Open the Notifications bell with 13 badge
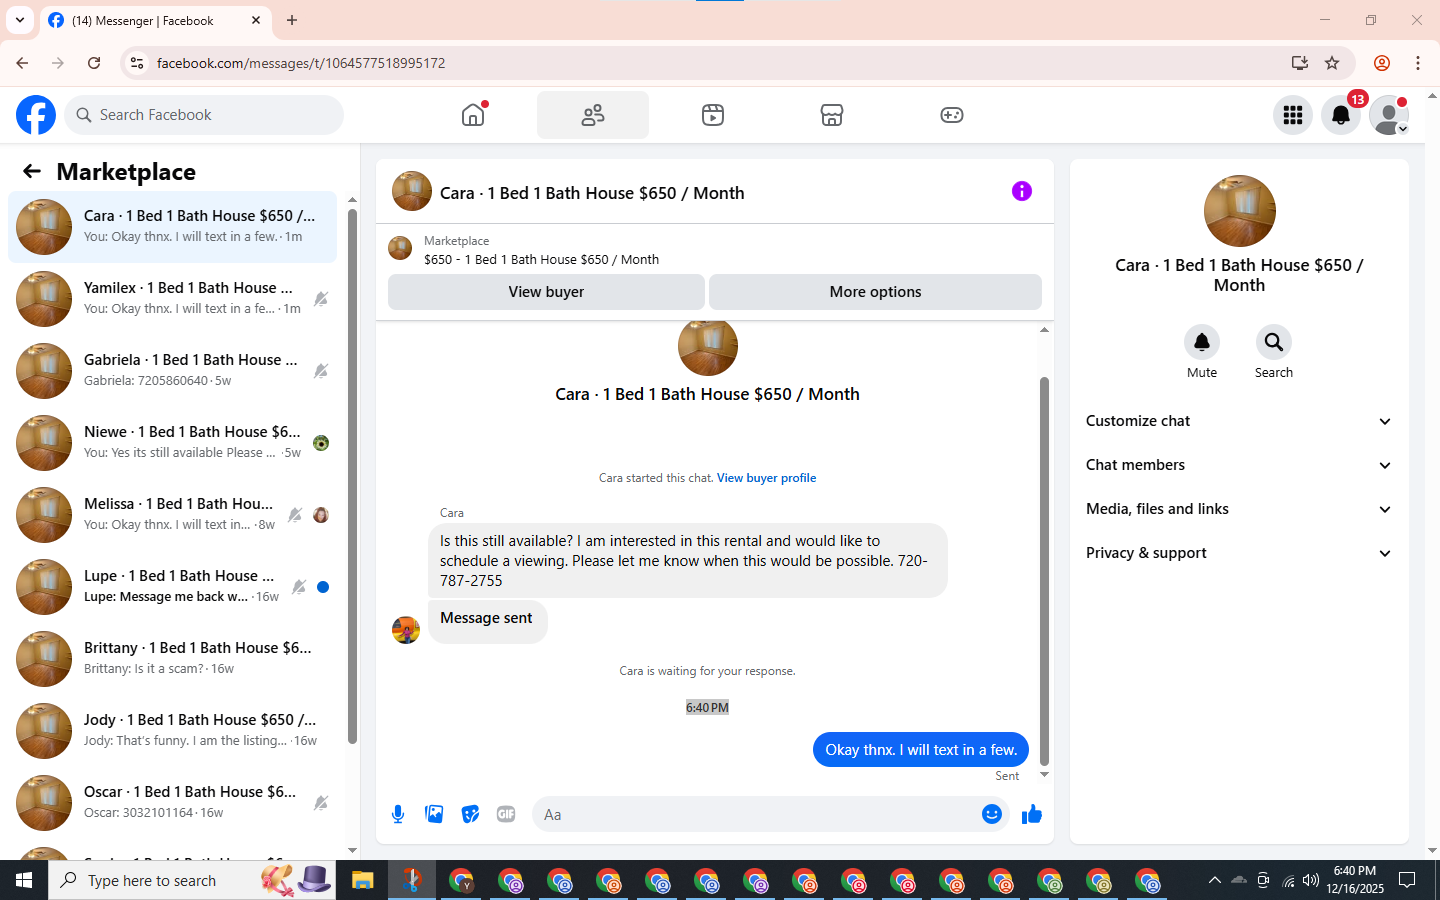1440x900 pixels. [1341, 115]
